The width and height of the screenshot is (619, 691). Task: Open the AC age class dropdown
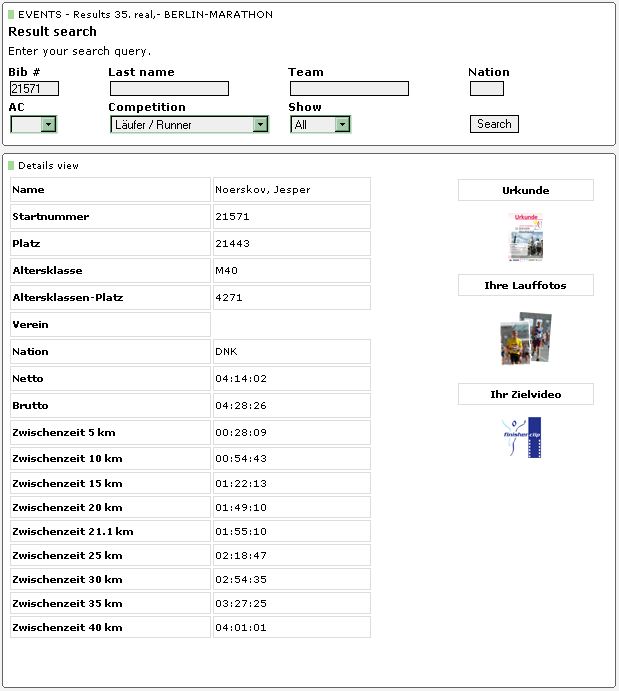[x=33, y=124]
